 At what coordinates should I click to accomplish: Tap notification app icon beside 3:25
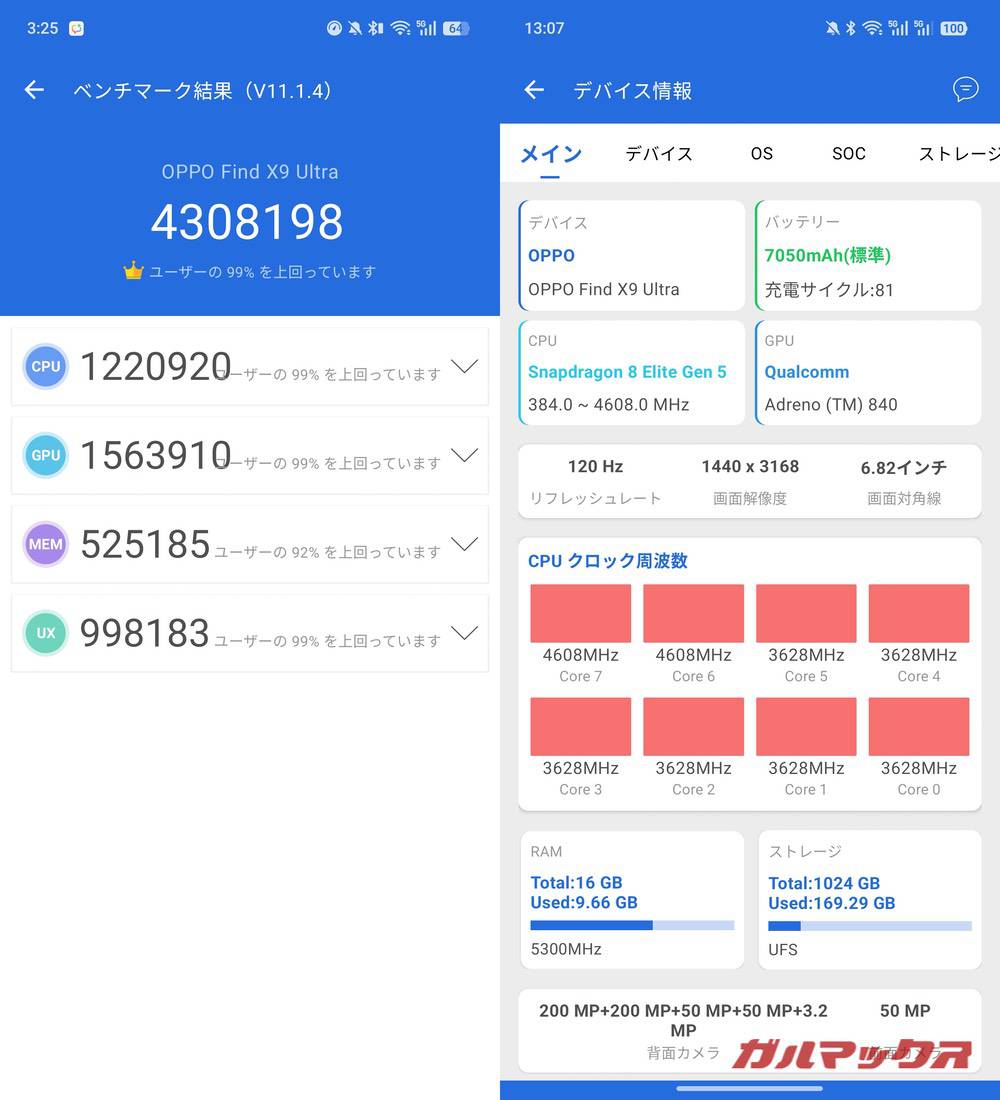coord(76,28)
